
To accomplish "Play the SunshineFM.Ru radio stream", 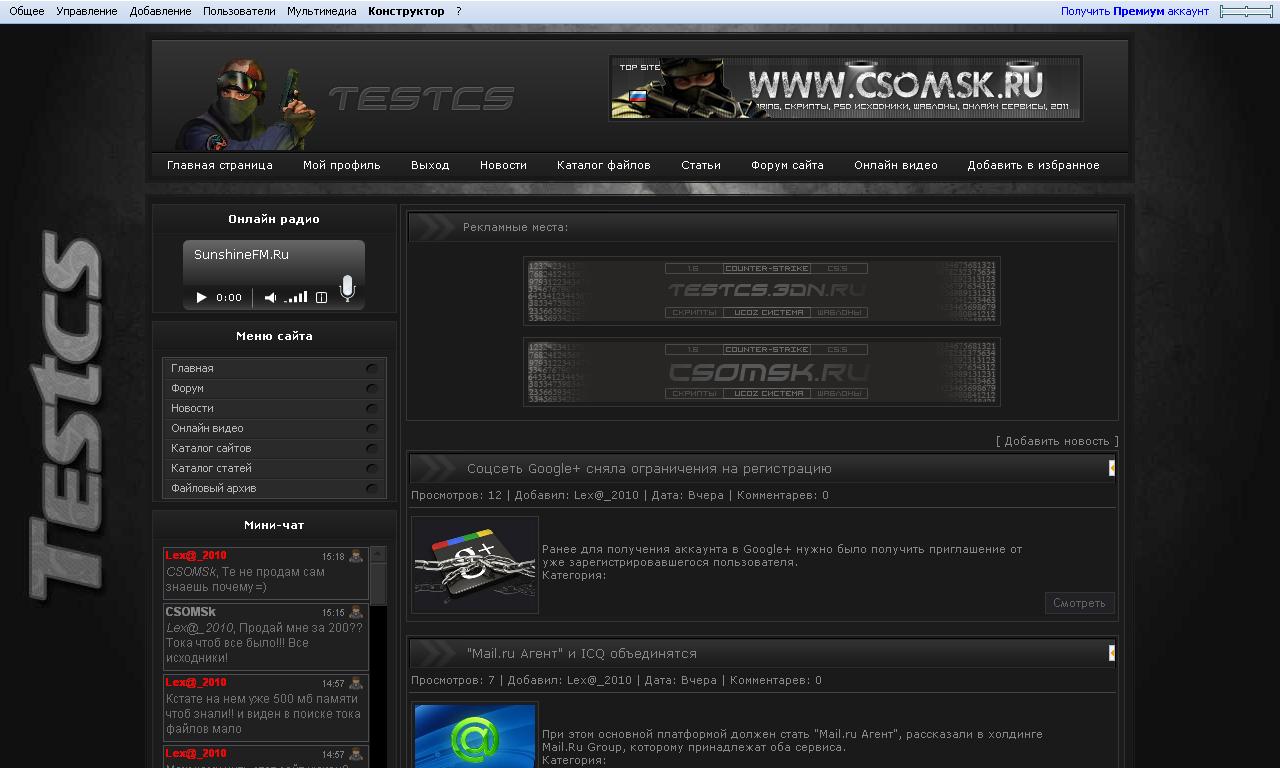I will point(201,297).
